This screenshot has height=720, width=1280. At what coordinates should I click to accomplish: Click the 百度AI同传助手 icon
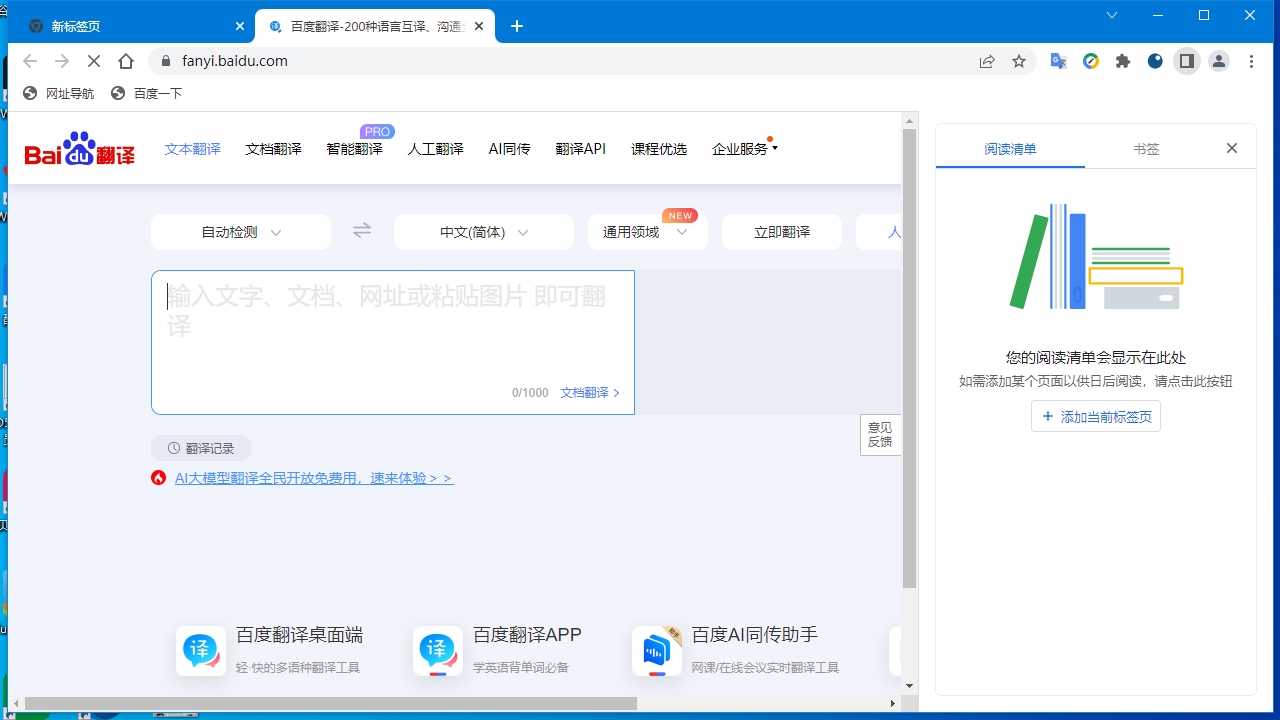coord(657,651)
